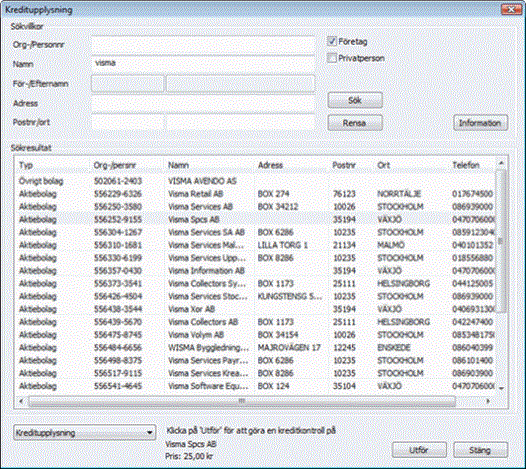This screenshot has height=469, width=526.
Task: Uncheck the Företag checkbox
Action: coord(331,42)
